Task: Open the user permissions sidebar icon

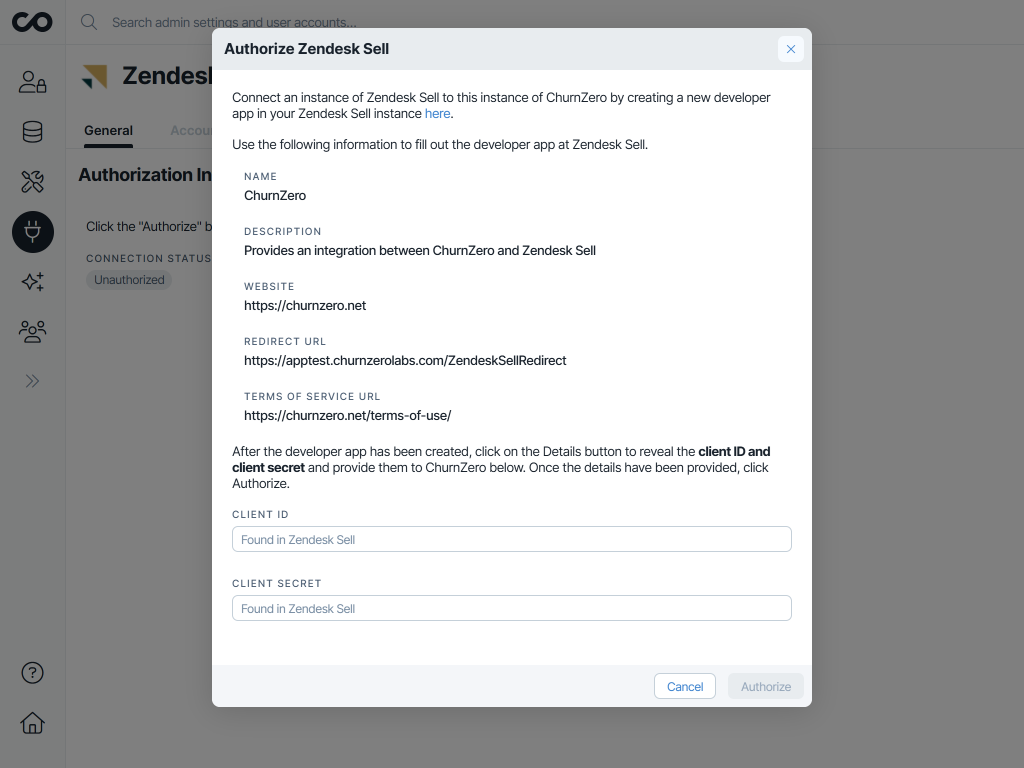Action: tap(32, 82)
